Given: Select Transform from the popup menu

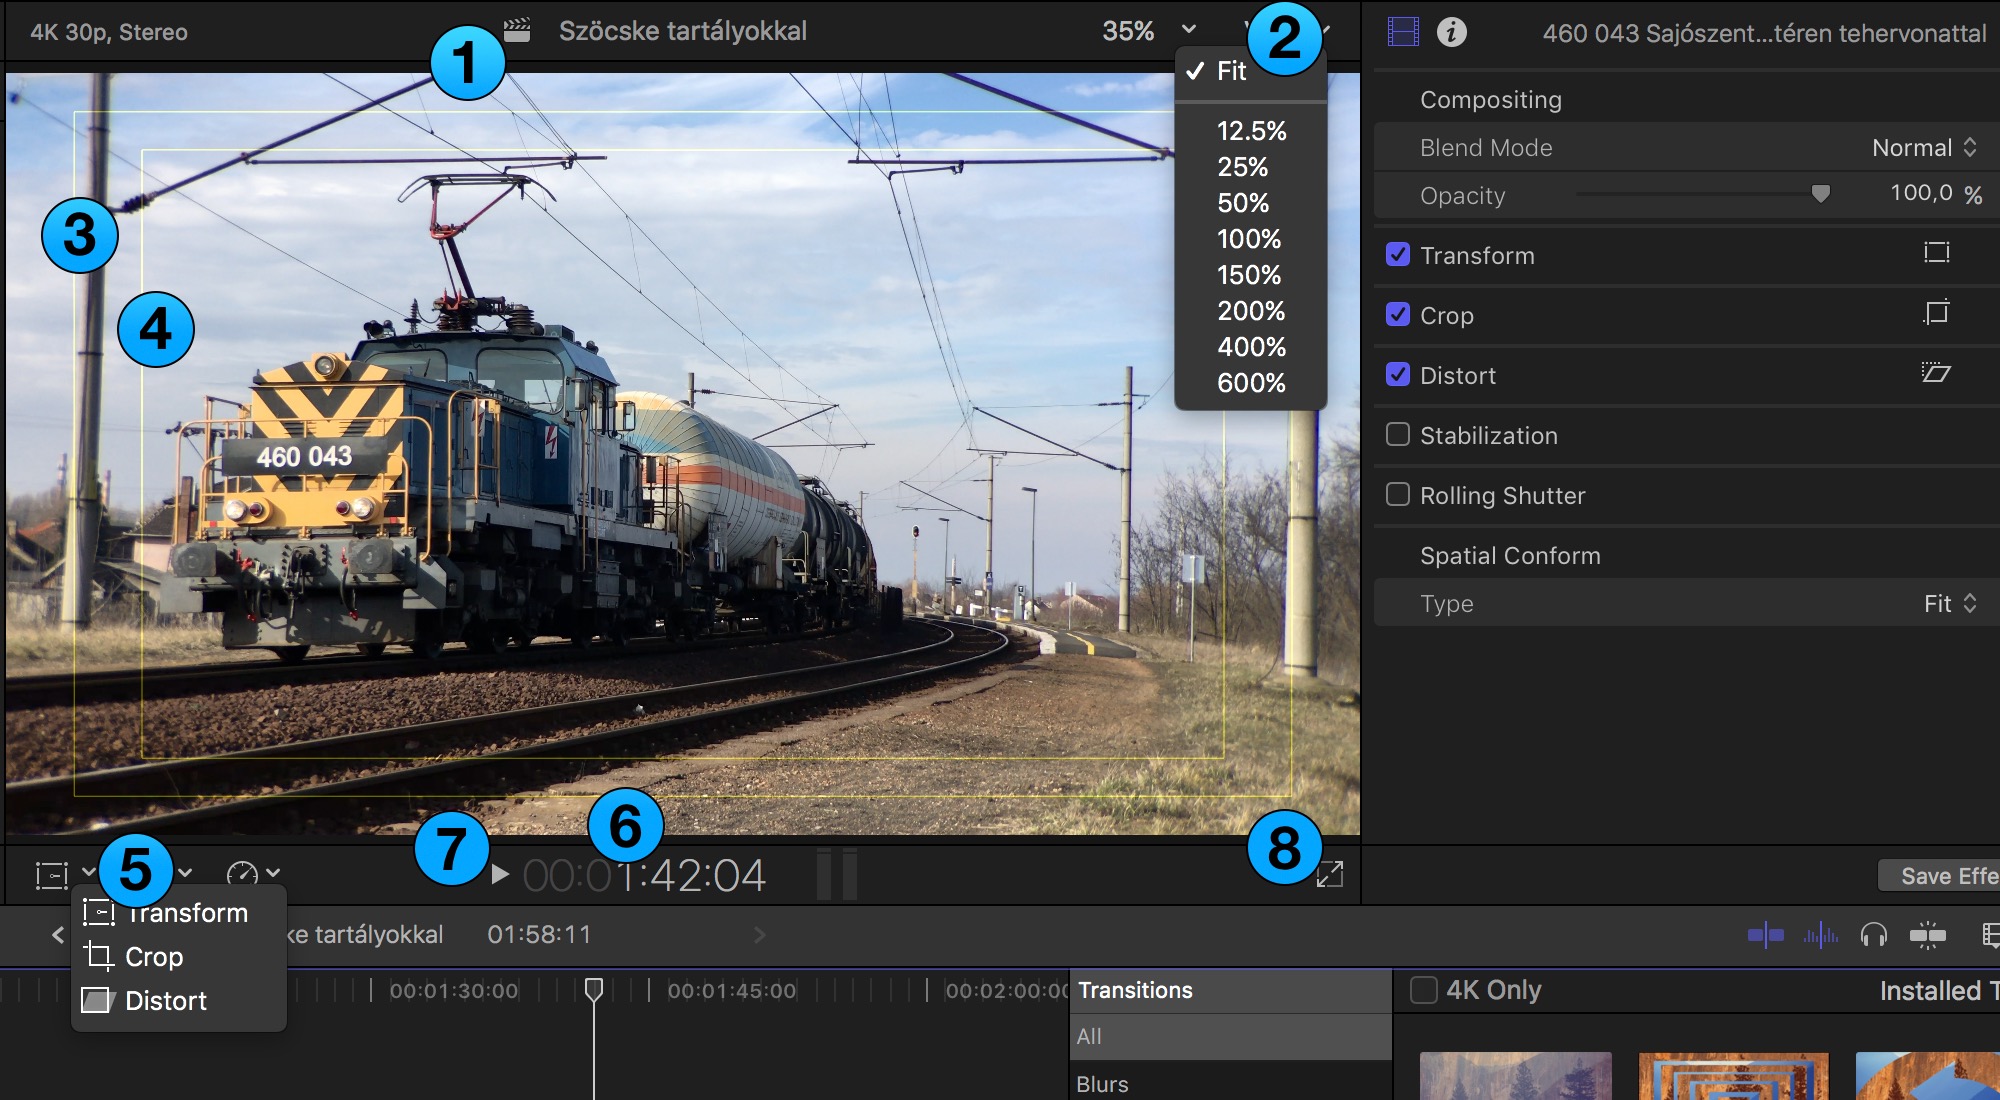Looking at the screenshot, I should click(x=179, y=913).
